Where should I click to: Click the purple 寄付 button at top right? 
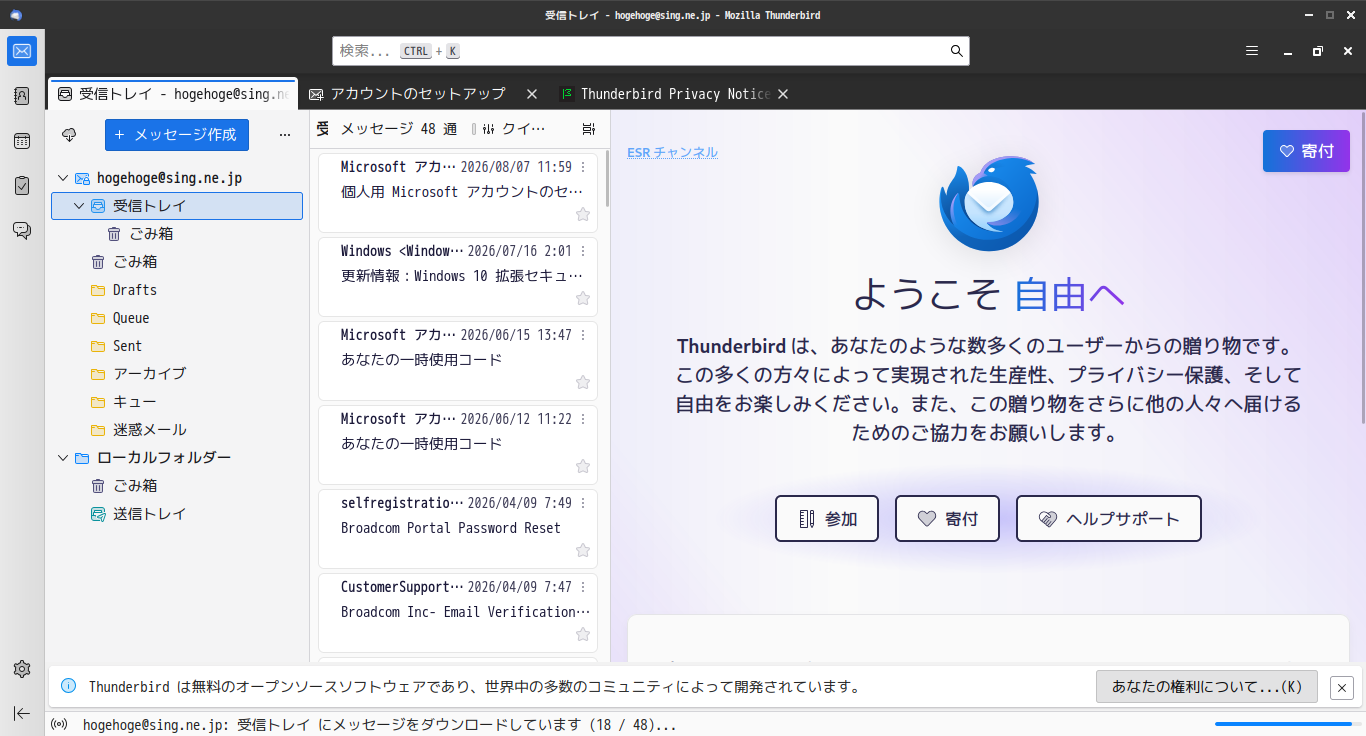(x=1306, y=151)
